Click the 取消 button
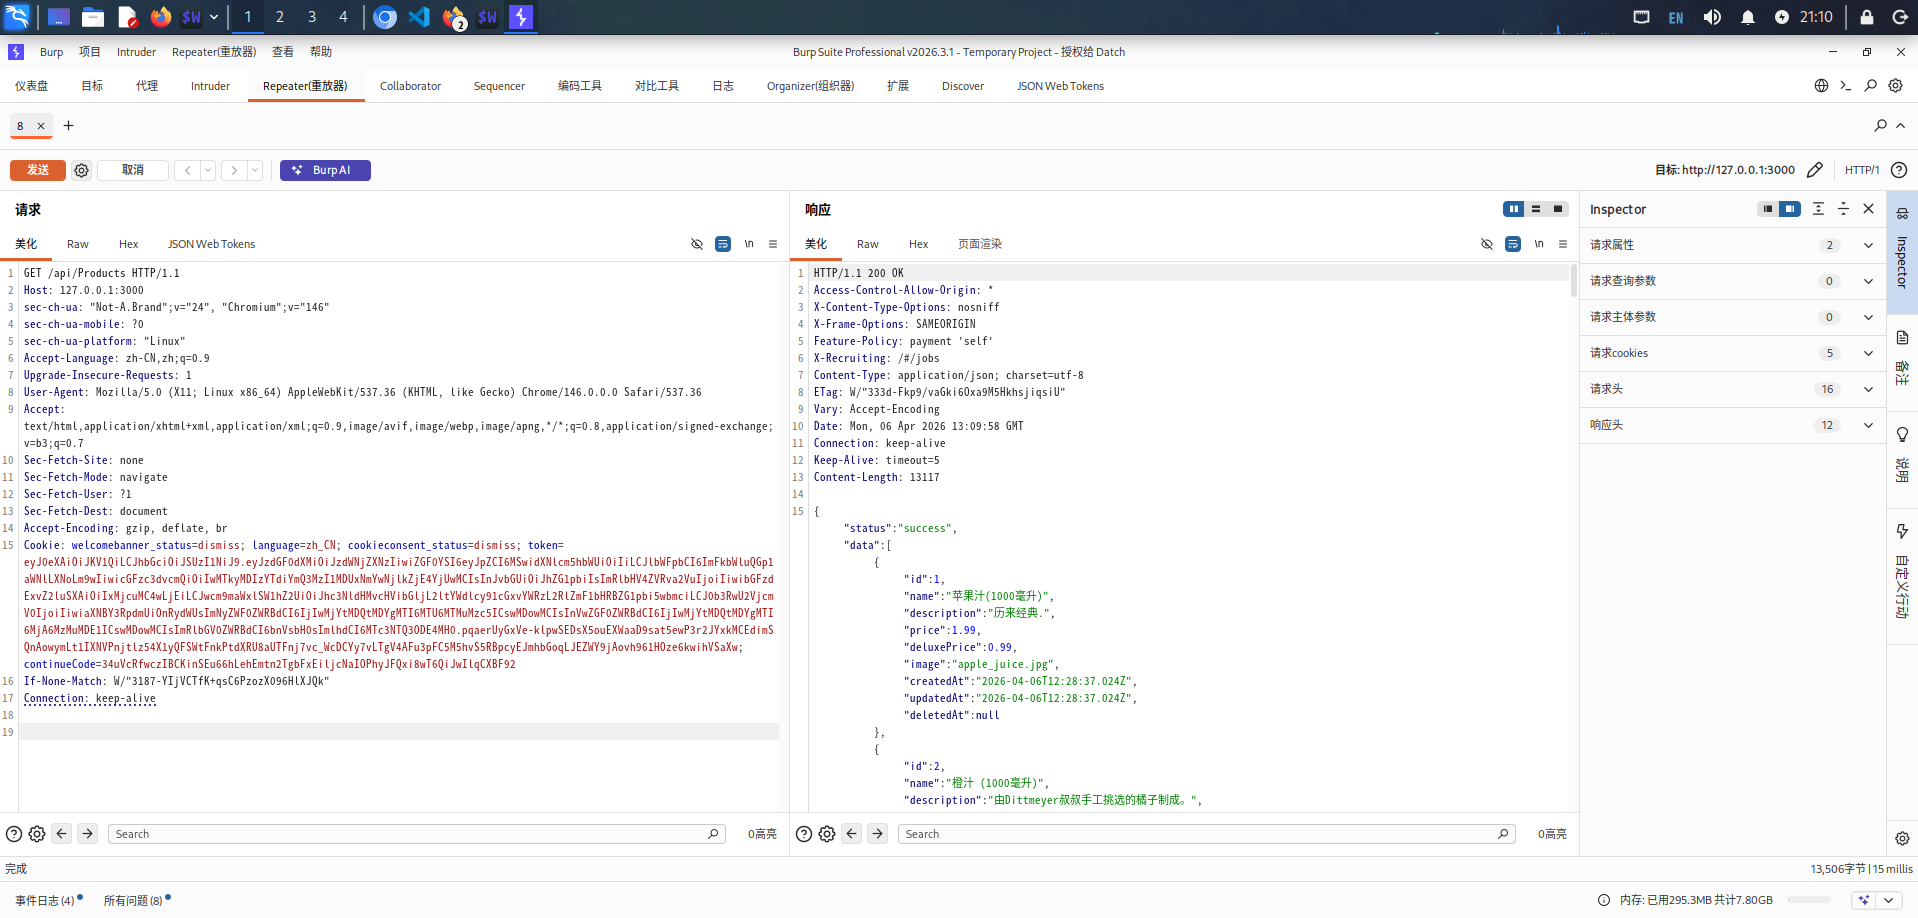This screenshot has height=918, width=1918. click(x=133, y=170)
